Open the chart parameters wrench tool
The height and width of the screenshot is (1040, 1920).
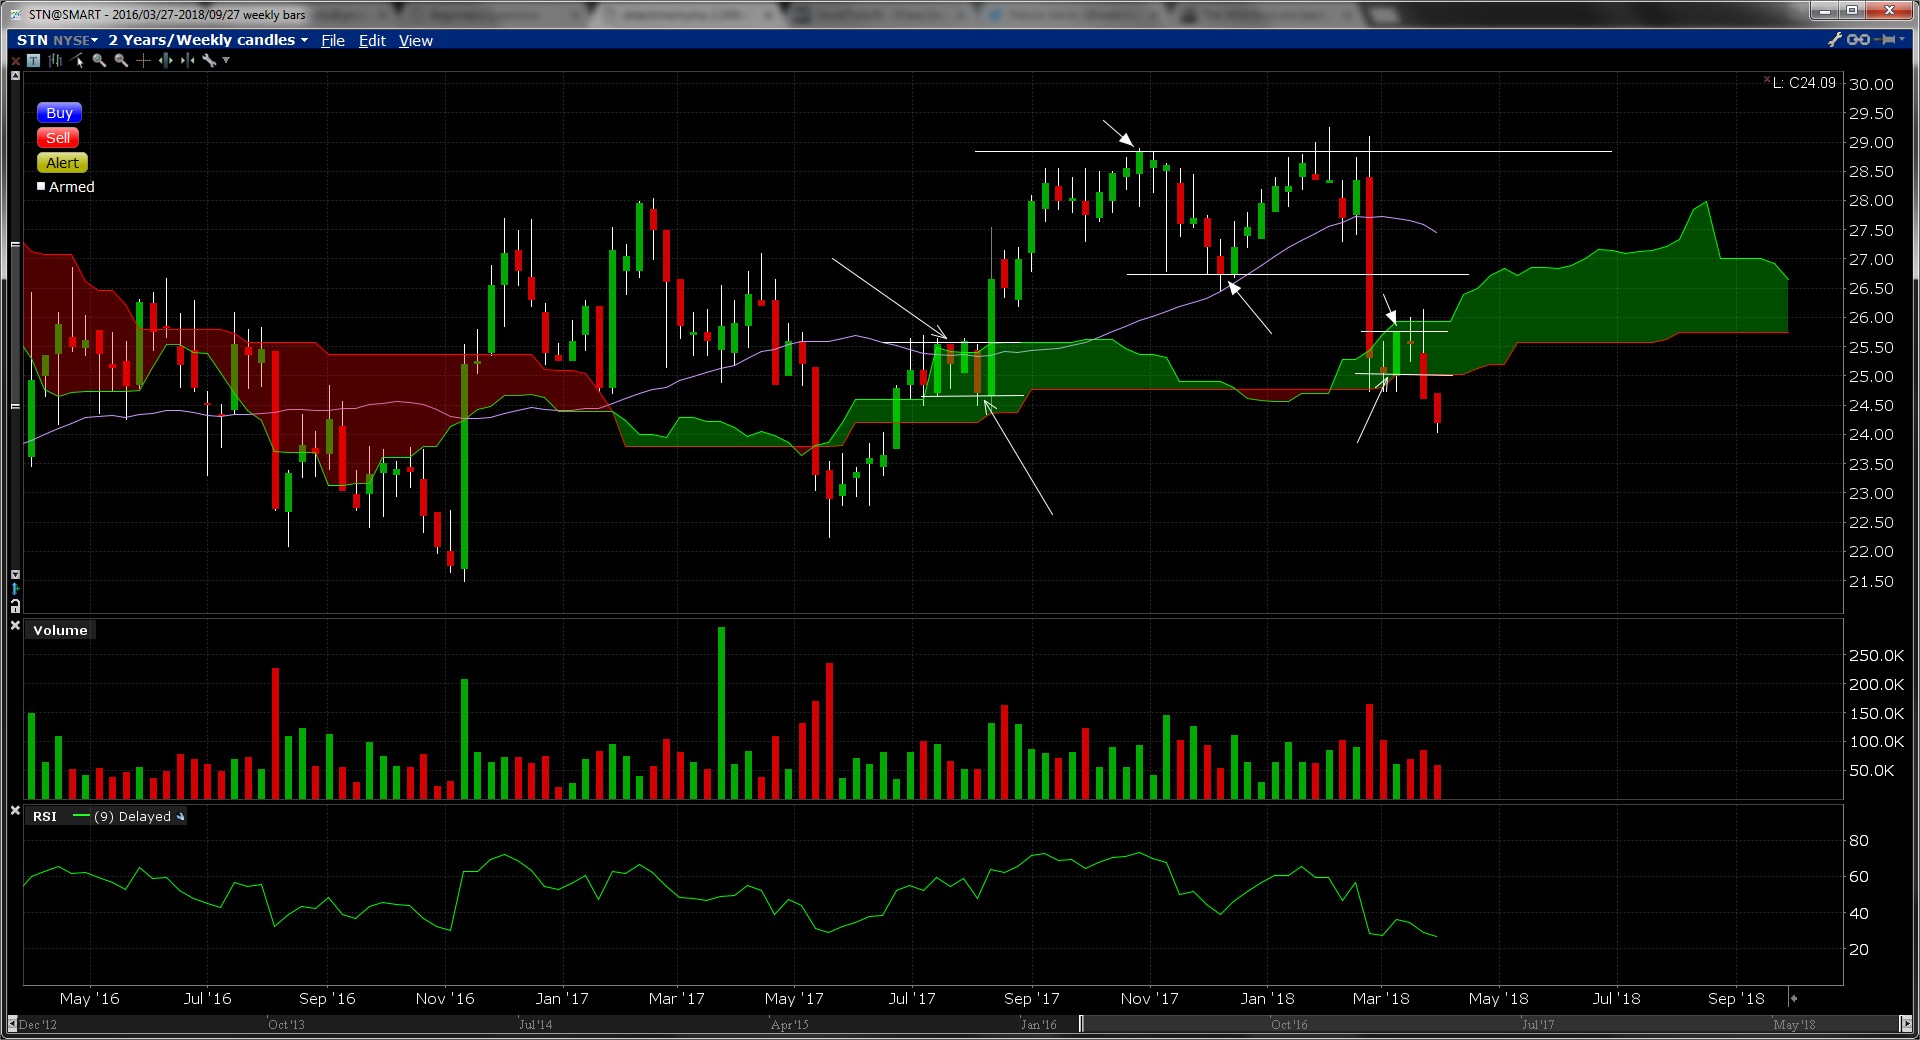209,61
